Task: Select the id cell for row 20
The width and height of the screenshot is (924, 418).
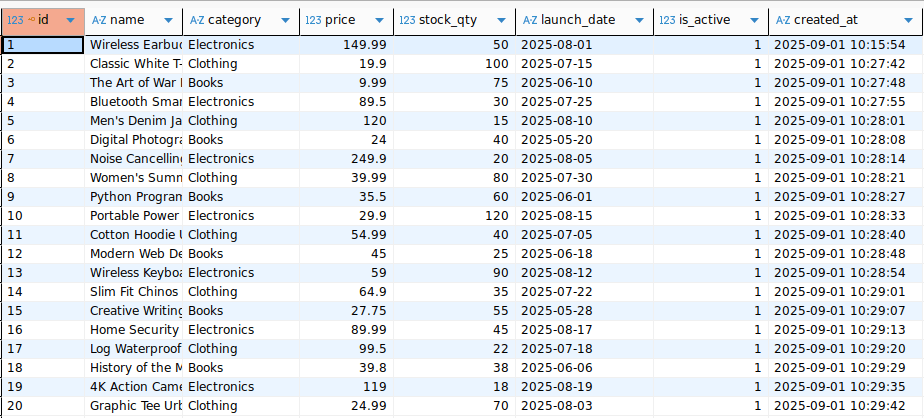Action: tap(43, 405)
